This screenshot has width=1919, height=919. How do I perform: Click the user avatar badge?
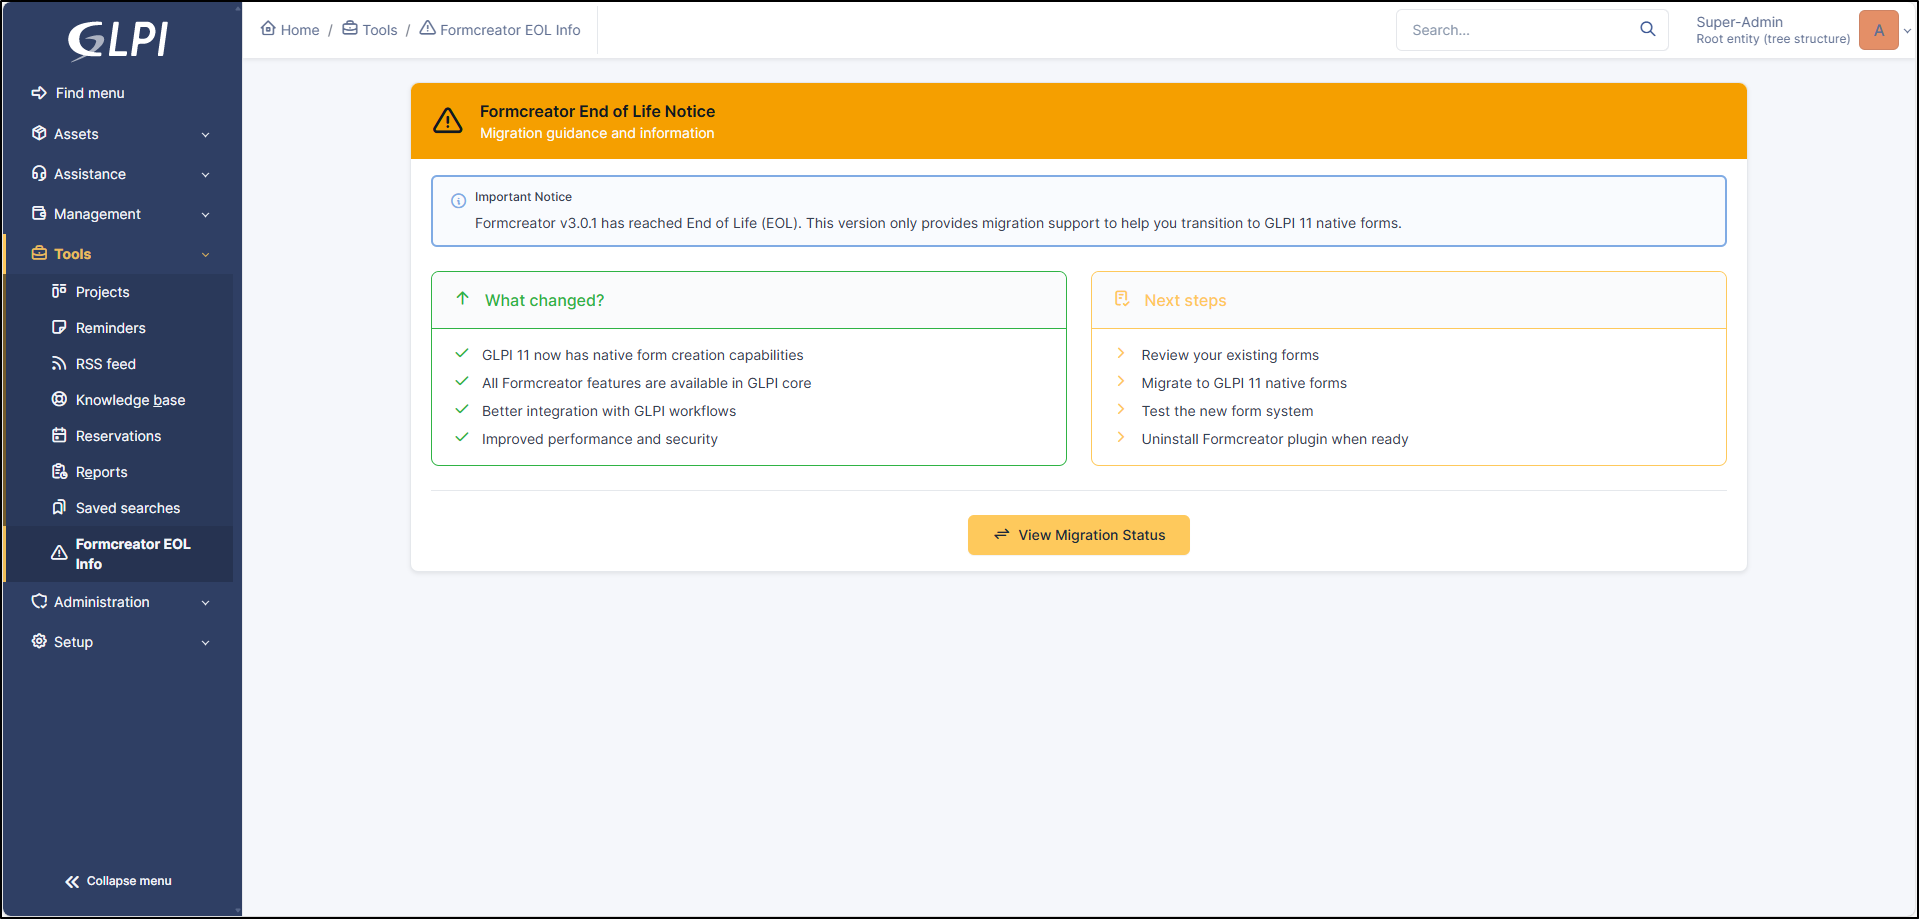(x=1878, y=30)
